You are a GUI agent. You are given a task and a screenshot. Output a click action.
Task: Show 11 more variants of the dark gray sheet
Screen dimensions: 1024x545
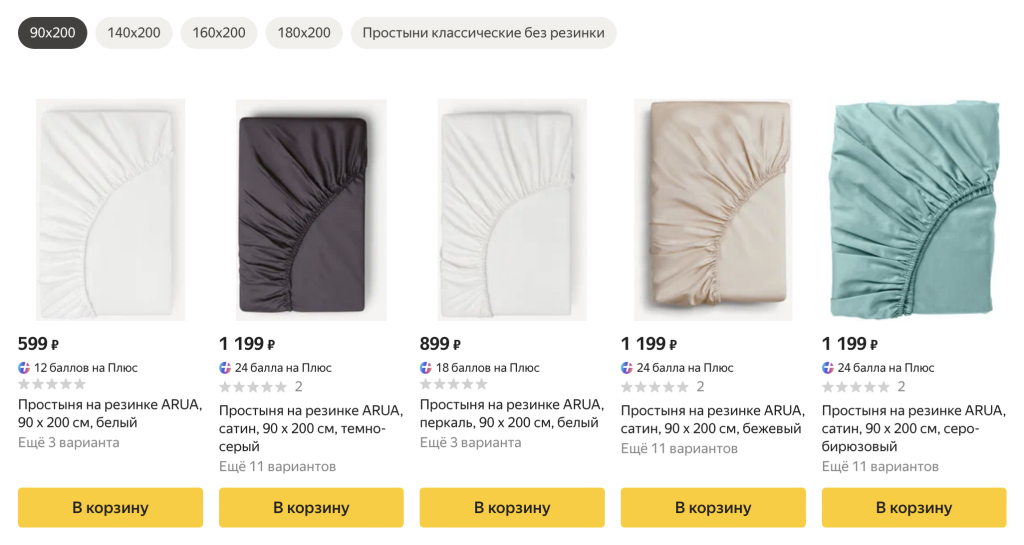pyautogui.click(x=277, y=466)
